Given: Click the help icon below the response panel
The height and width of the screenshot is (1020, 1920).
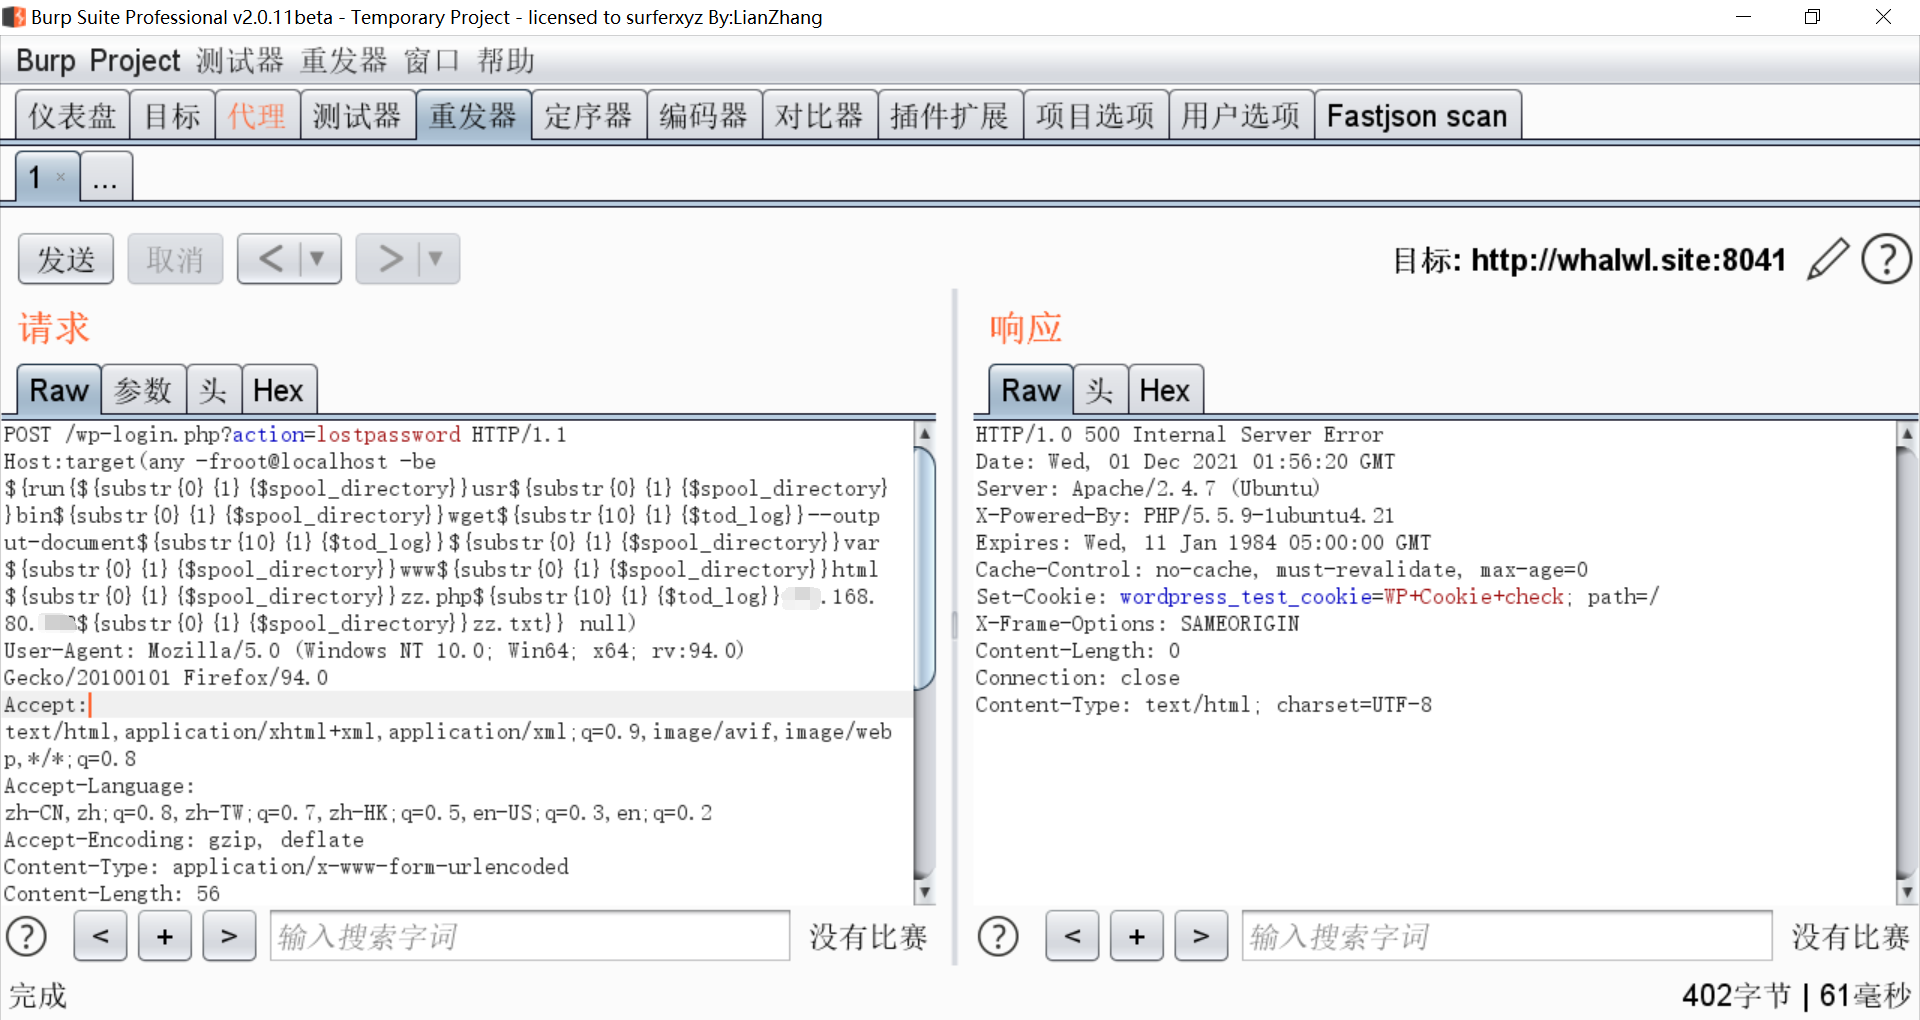Looking at the screenshot, I should click(x=998, y=936).
